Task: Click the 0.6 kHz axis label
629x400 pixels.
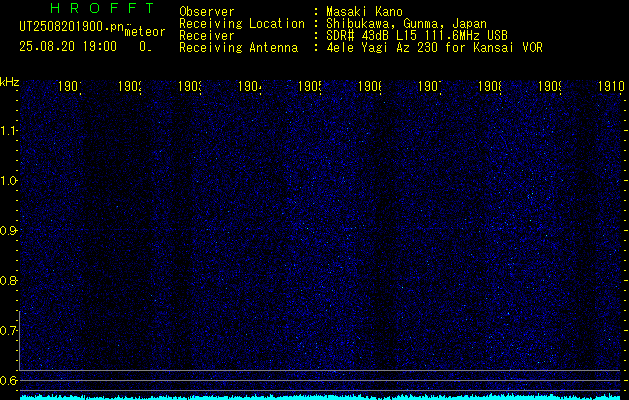Action: point(8,380)
